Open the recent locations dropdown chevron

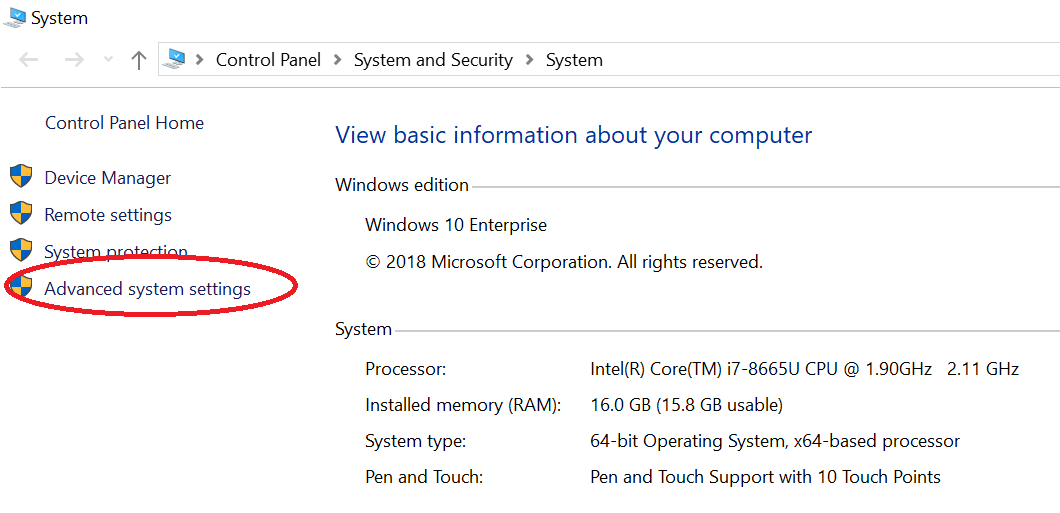pyautogui.click(x=108, y=60)
